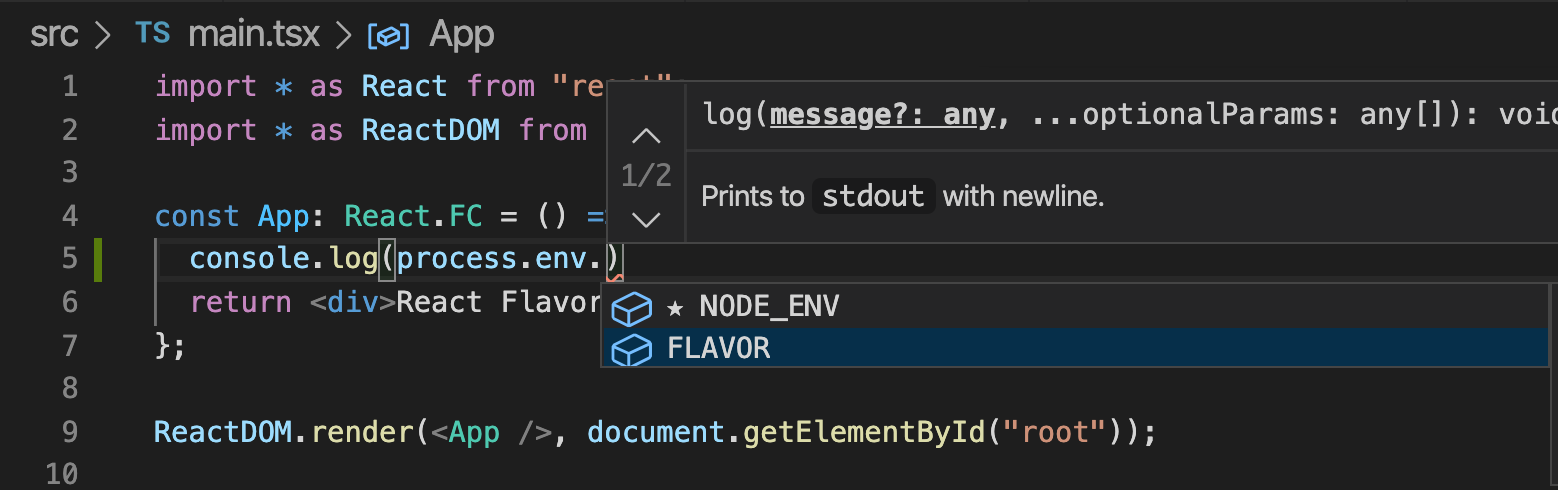Select the NODE_ENV cube icon suggestion
Viewport: 1558px width, 490px height.
[631, 307]
